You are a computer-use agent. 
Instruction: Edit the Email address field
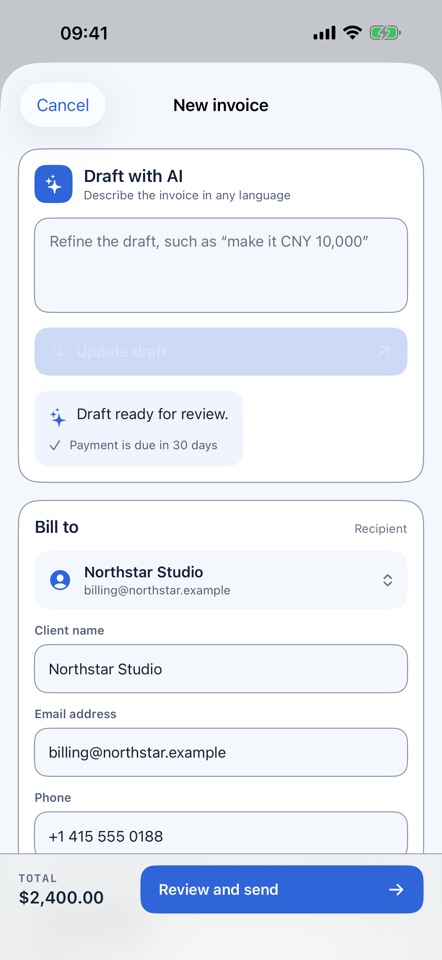click(x=221, y=752)
